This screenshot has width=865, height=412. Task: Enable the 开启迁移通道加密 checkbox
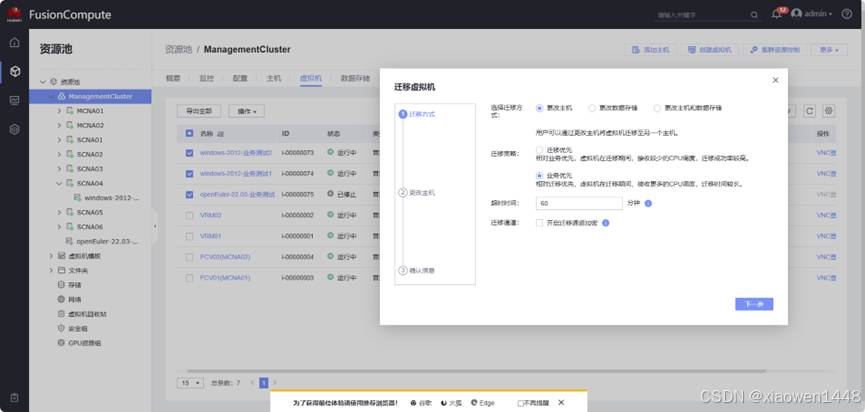click(x=540, y=222)
